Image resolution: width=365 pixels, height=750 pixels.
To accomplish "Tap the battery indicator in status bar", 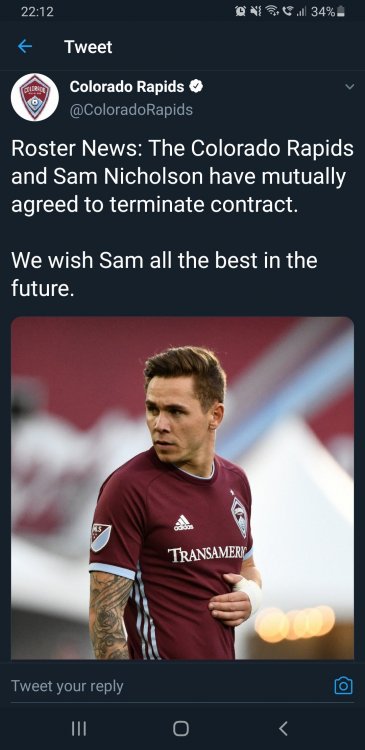I will tap(341, 12).
